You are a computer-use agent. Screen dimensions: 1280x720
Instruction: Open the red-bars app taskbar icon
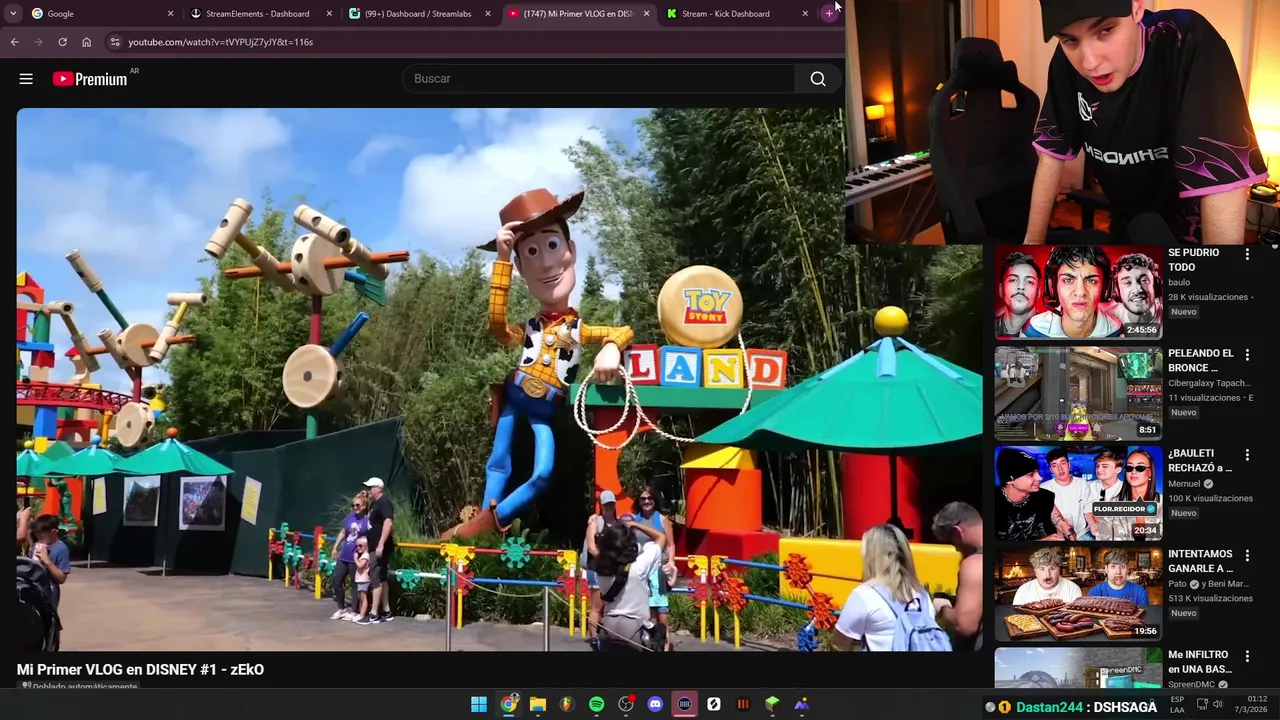click(743, 705)
